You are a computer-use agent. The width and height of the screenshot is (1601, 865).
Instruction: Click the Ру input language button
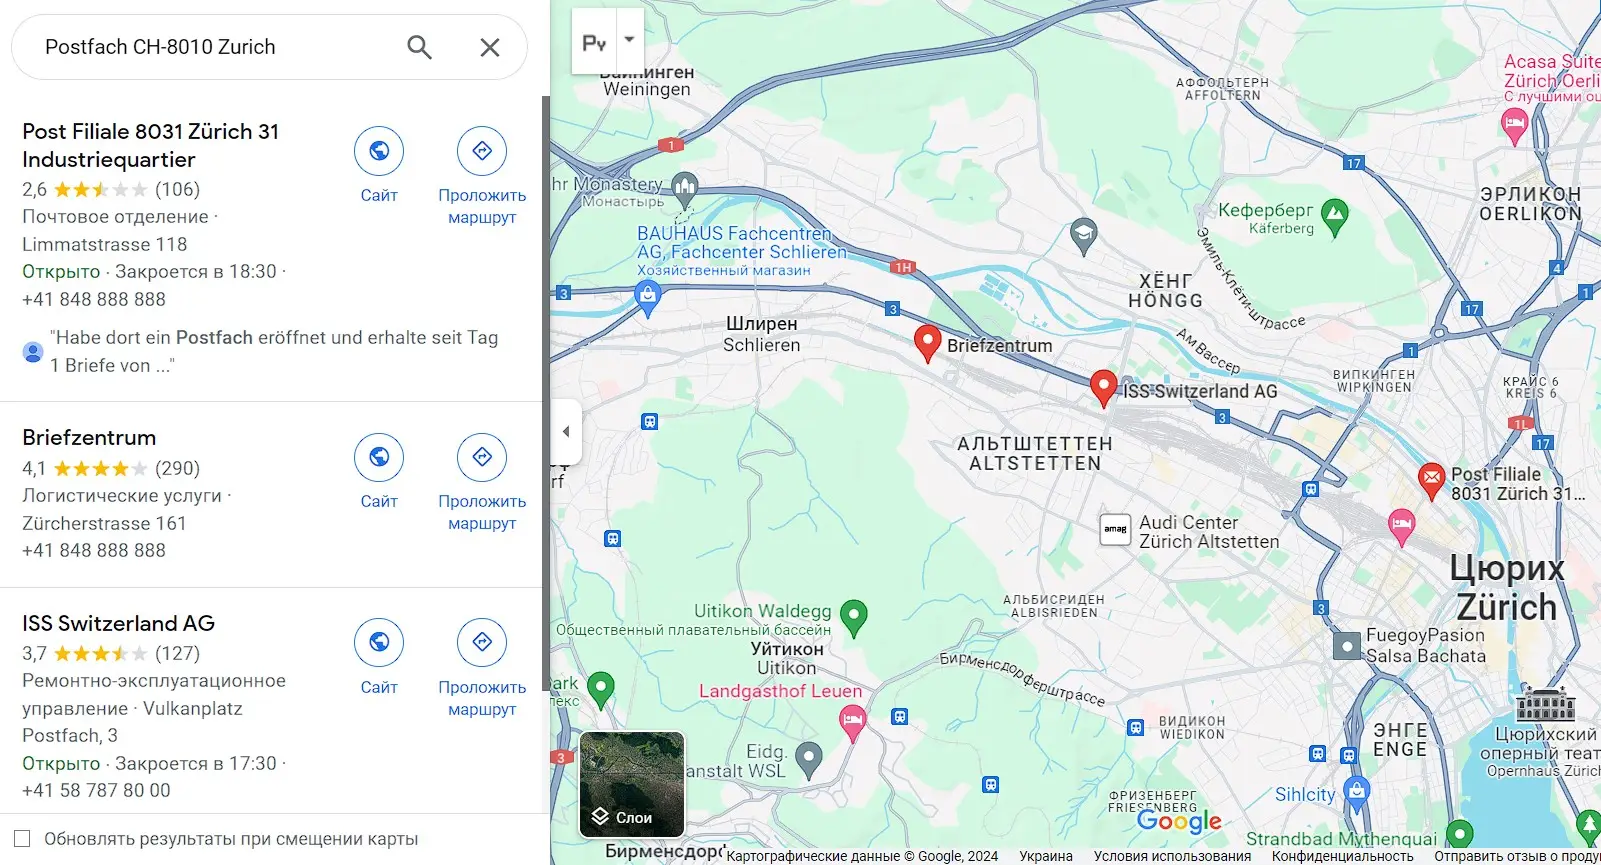click(594, 42)
